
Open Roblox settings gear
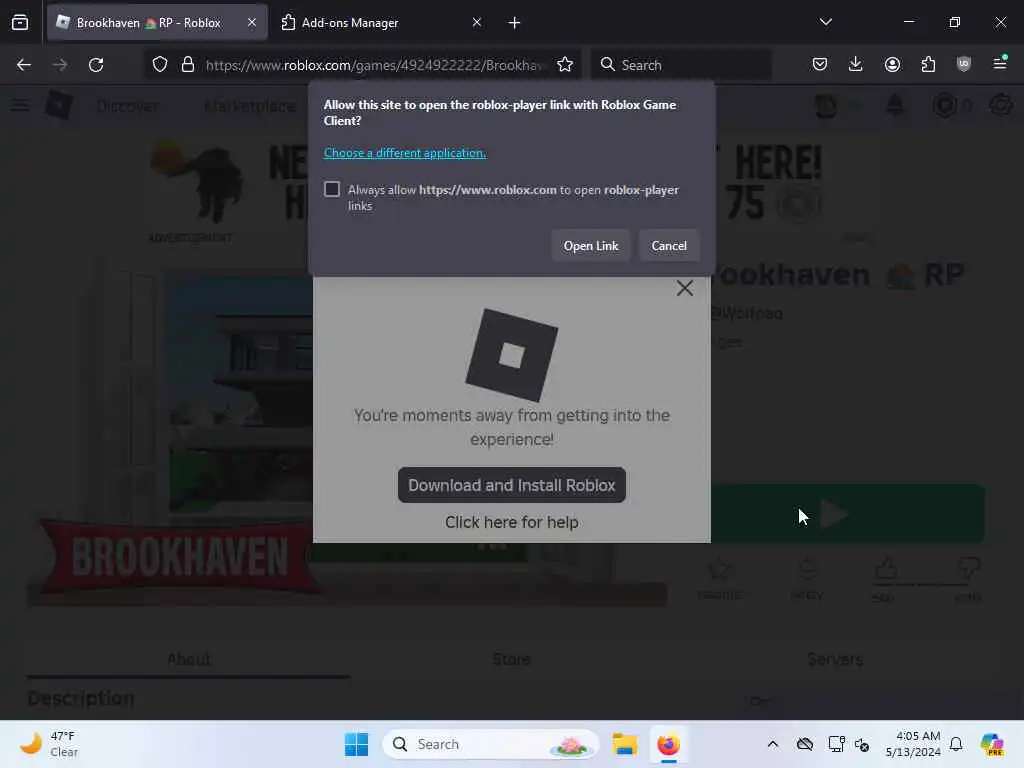[x=1000, y=105]
